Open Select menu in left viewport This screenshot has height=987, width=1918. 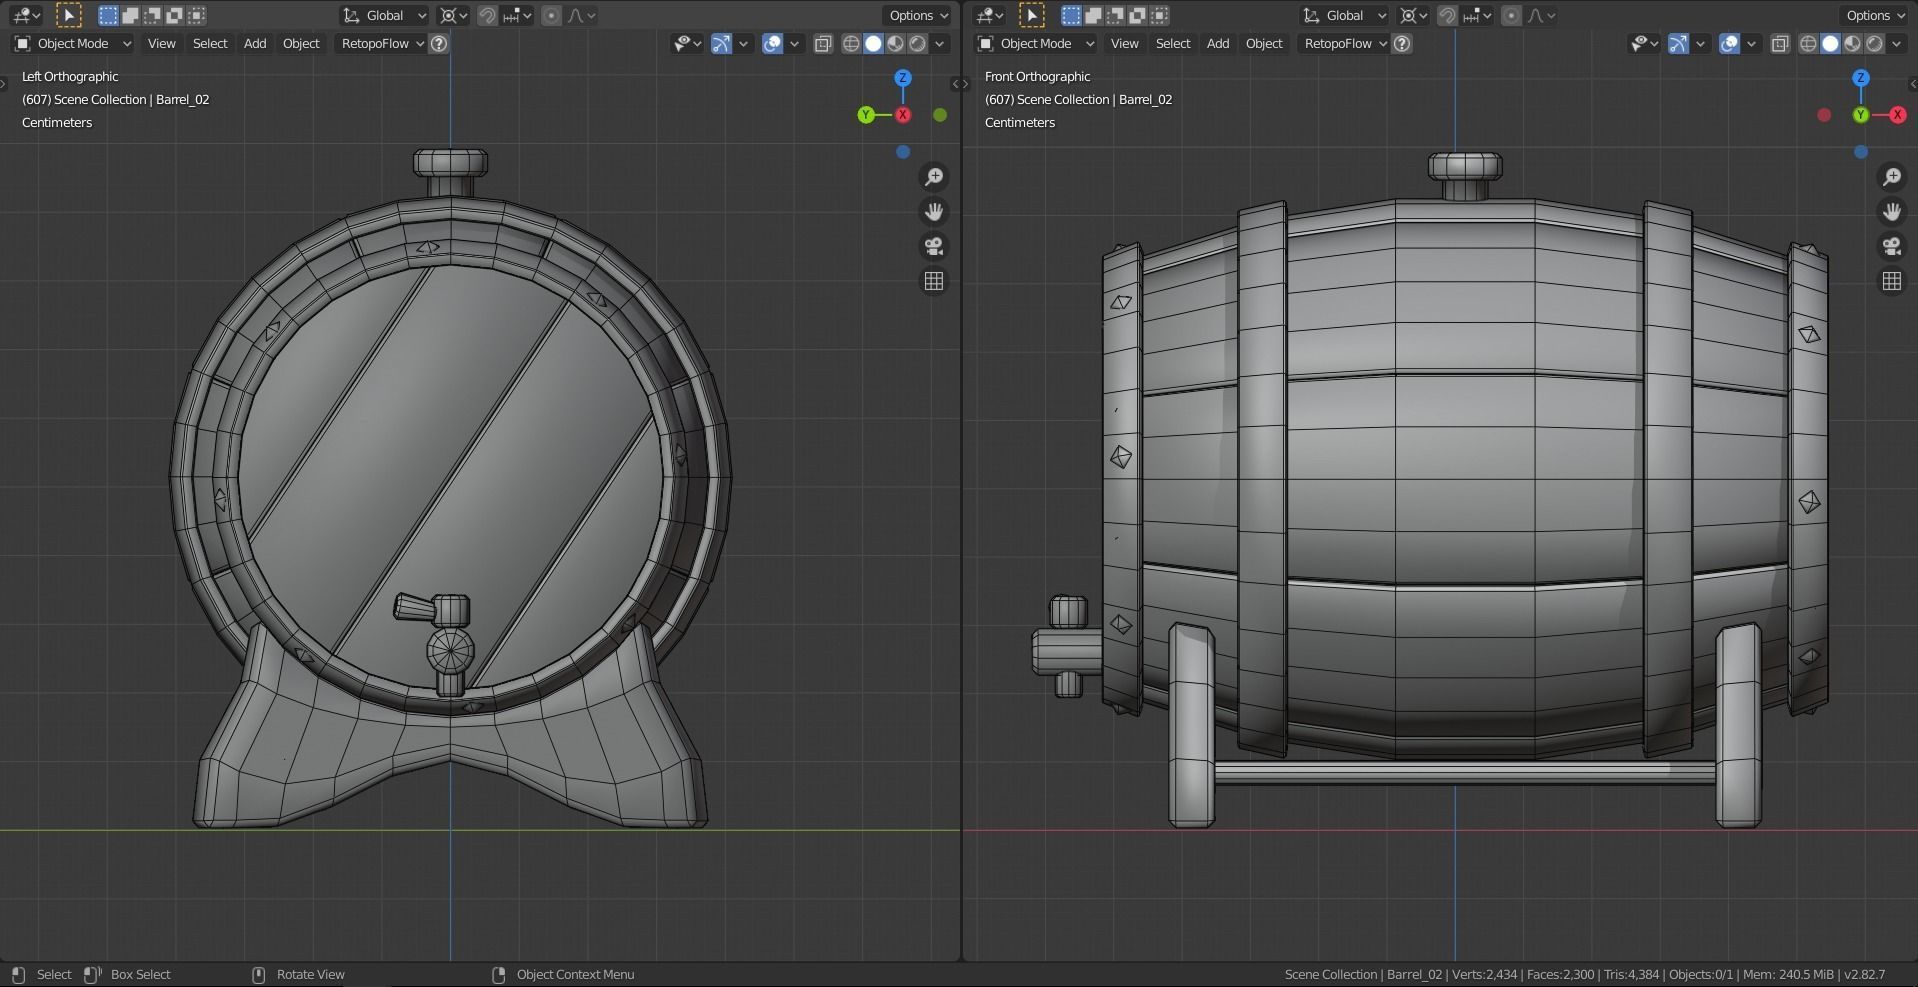(x=210, y=43)
